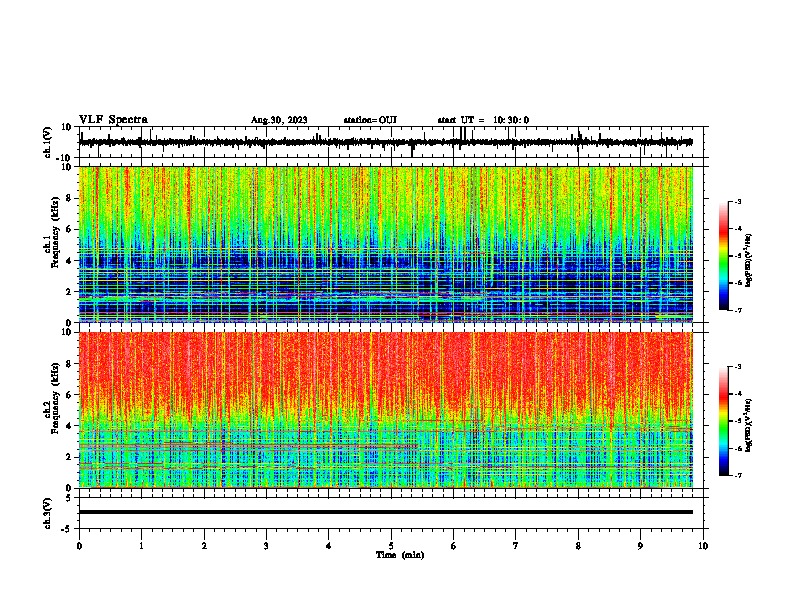Click the "3" tick on the time axis
This screenshot has width=792, height=612.
[x=266, y=546]
